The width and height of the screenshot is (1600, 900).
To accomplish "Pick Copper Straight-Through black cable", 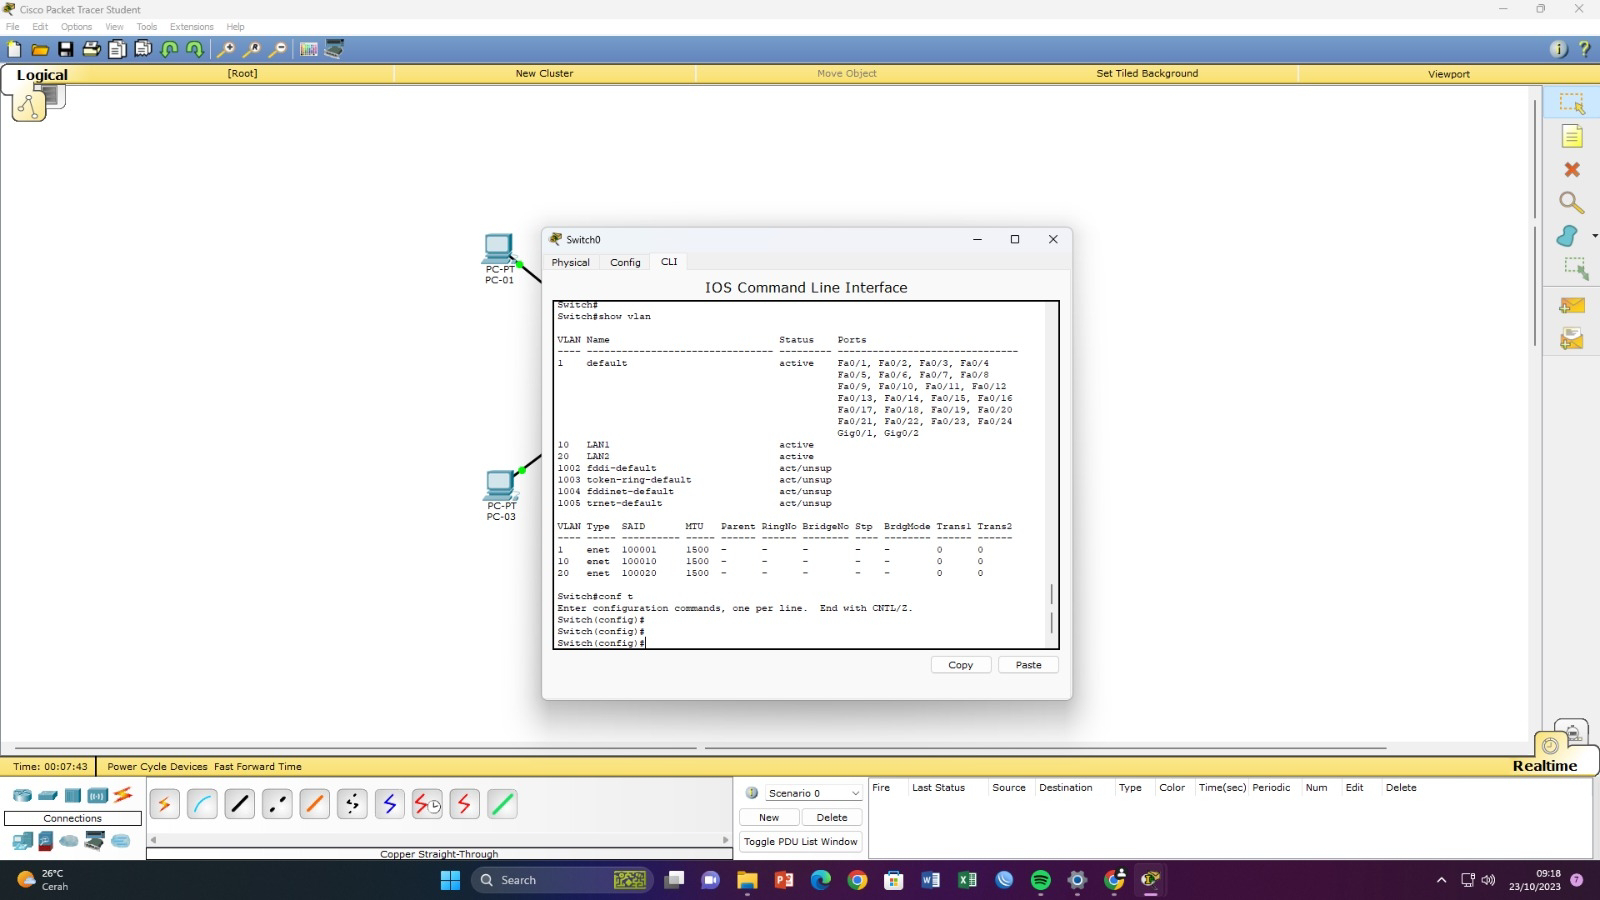I will [240, 804].
